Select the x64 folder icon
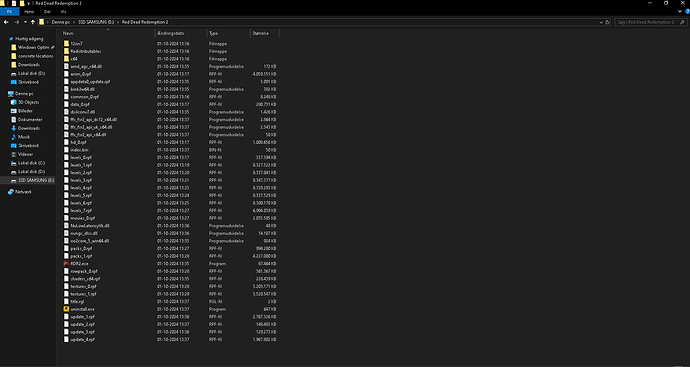The image size is (690, 367). tap(66, 59)
